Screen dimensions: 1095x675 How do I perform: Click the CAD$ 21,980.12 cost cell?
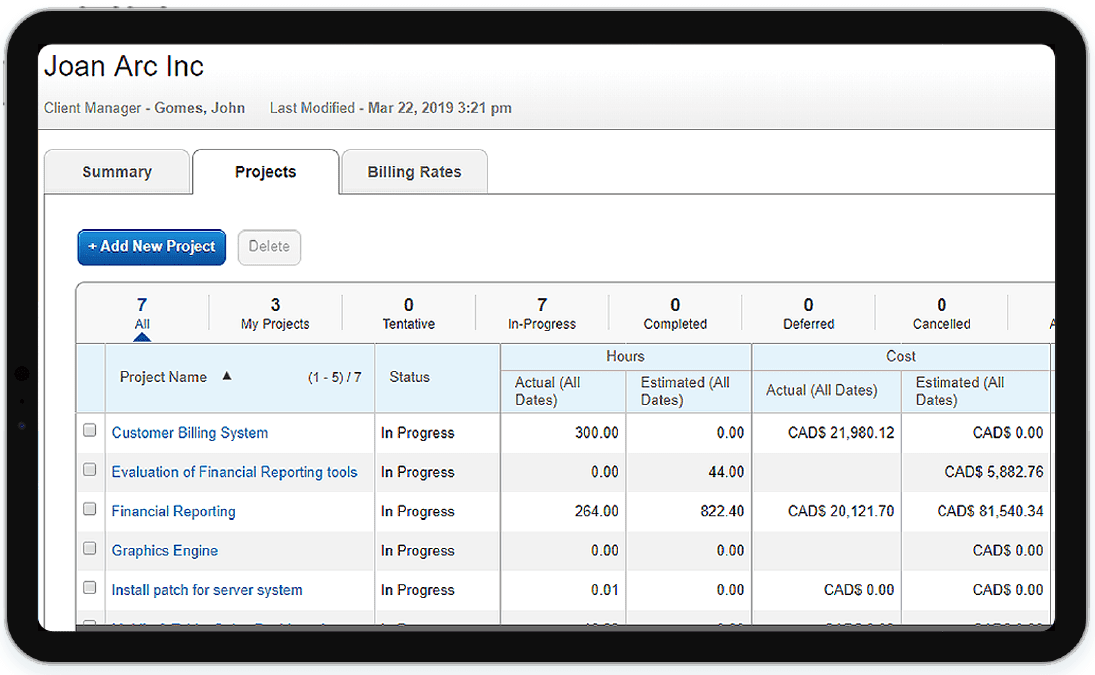[841, 433]
